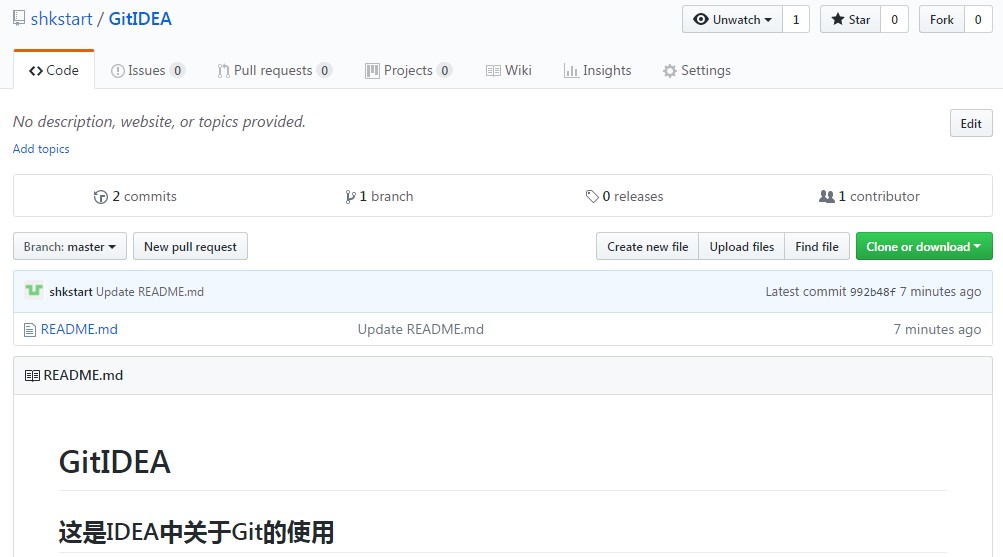Click the contributors people icon
Image resolution: width=1003 pixels, height=557 pixels.
[x=826, y=197]
